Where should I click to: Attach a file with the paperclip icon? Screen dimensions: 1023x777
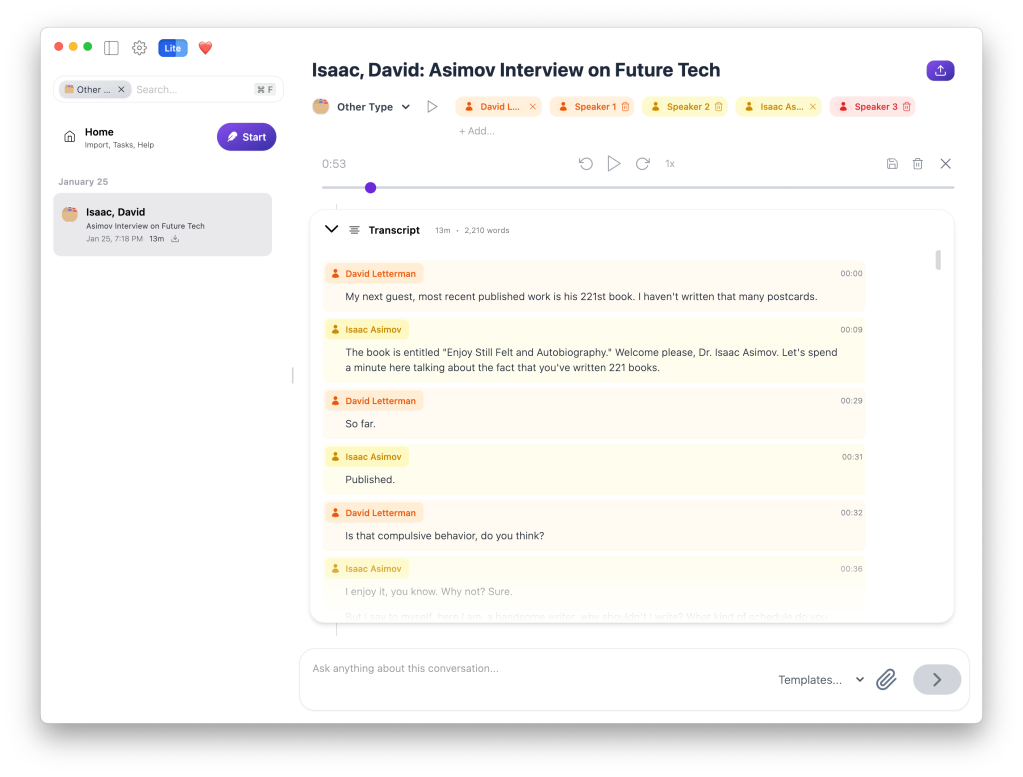[x=886, y=680]
